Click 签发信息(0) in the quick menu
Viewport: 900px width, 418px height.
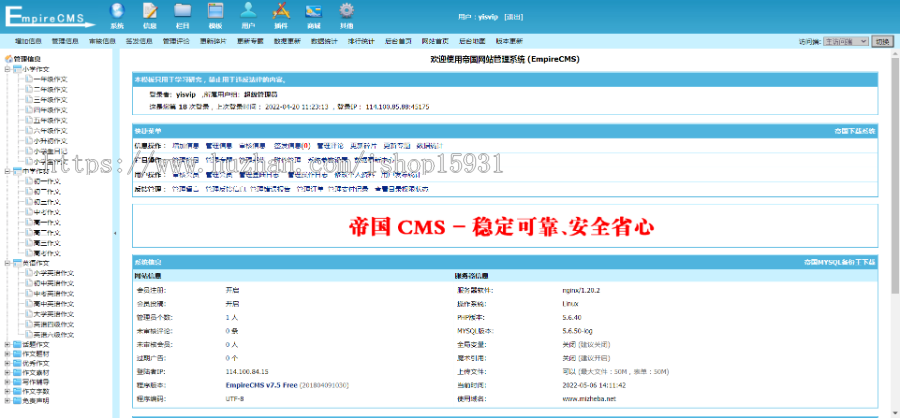pyautogui.click(x=292, y=146)
